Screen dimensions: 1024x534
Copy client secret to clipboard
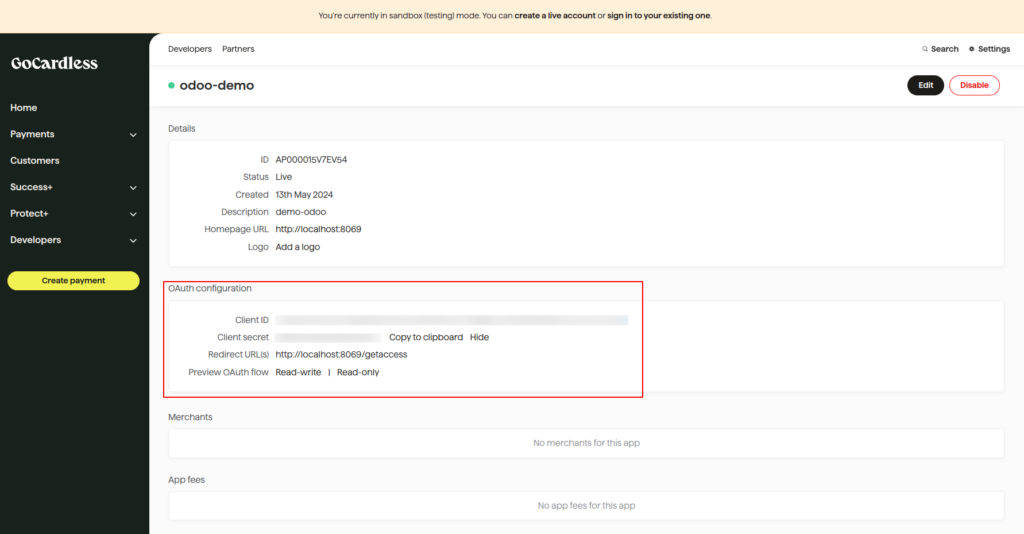pyautogui.click(x=426, y=338)
